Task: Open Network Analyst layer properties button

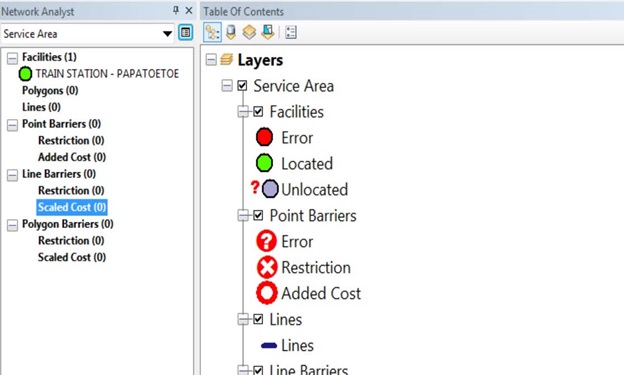Action: pos(185,33)
